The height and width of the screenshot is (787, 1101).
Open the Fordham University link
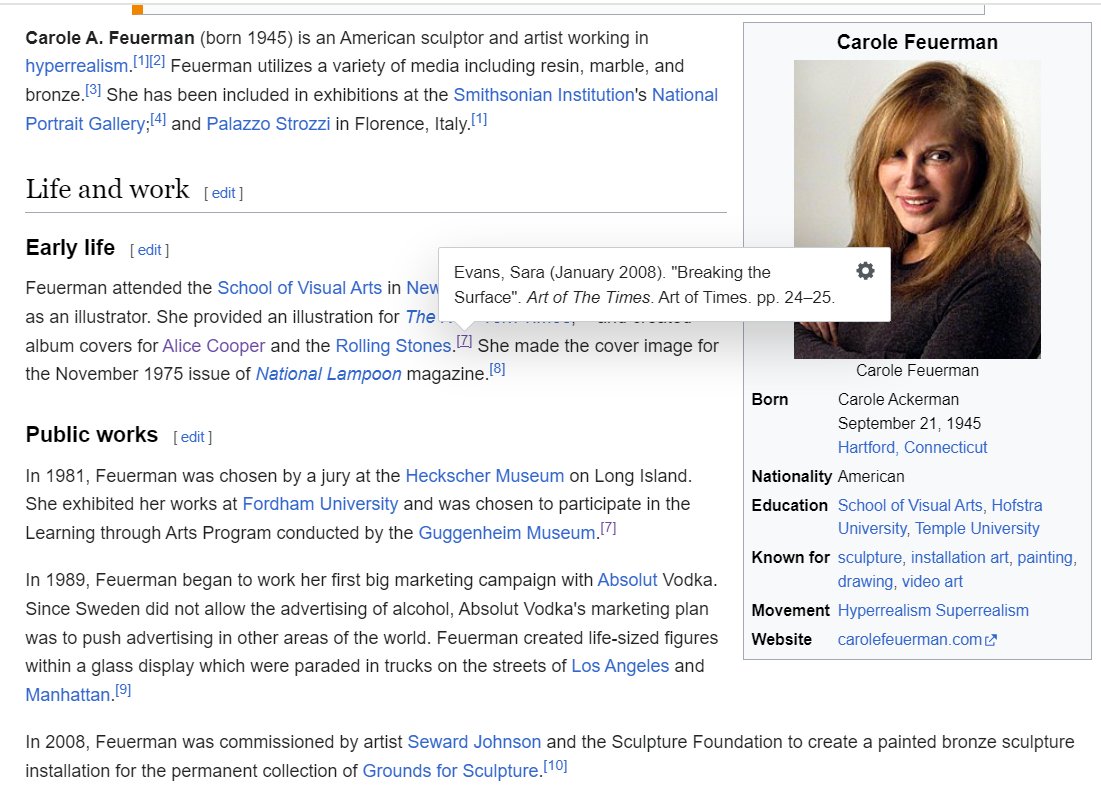(x=320, y=504)
